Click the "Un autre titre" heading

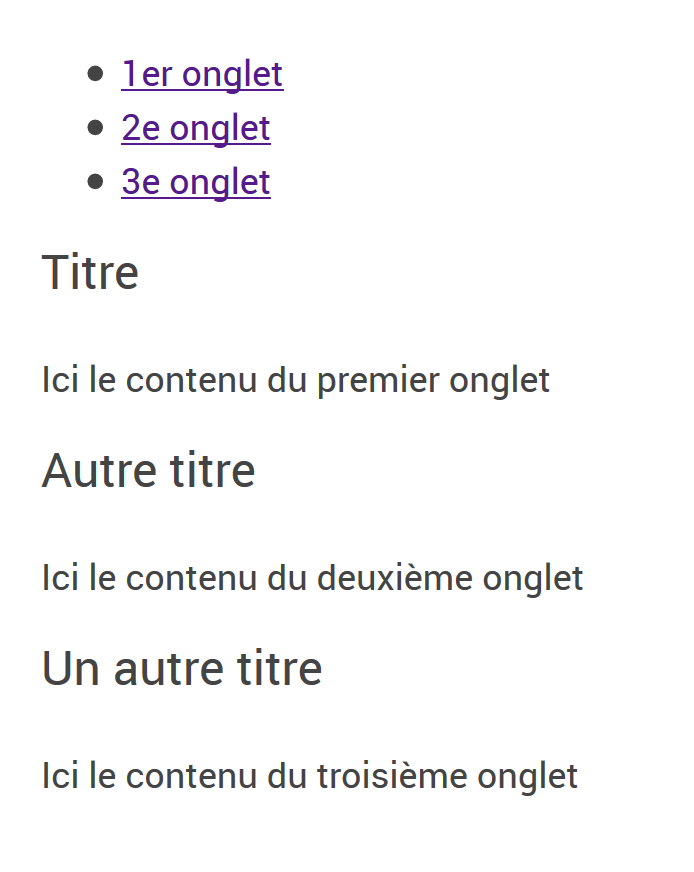click(x=182, y=669)
